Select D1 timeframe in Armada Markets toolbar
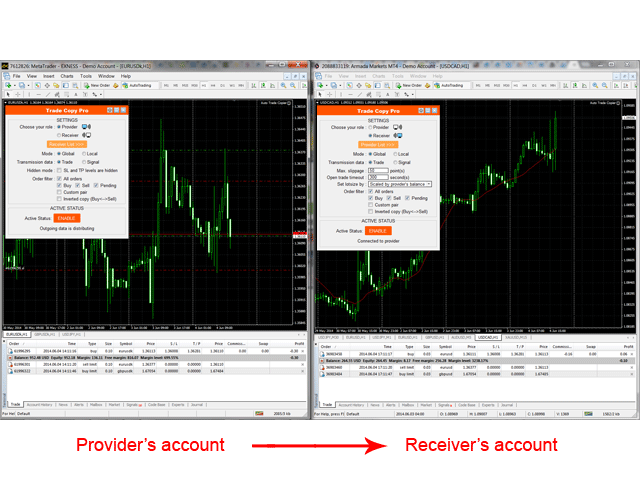Screen dimensions: 640x480 534,85
